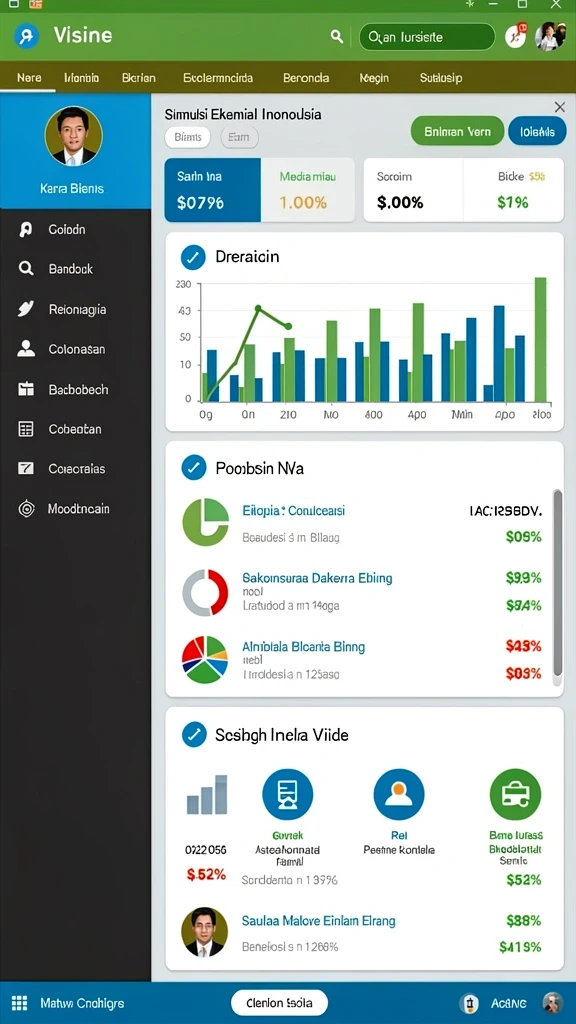Click the green briefcase Bame lurass icon
The width and height of the screenshot is (576, 1024).
515,794
